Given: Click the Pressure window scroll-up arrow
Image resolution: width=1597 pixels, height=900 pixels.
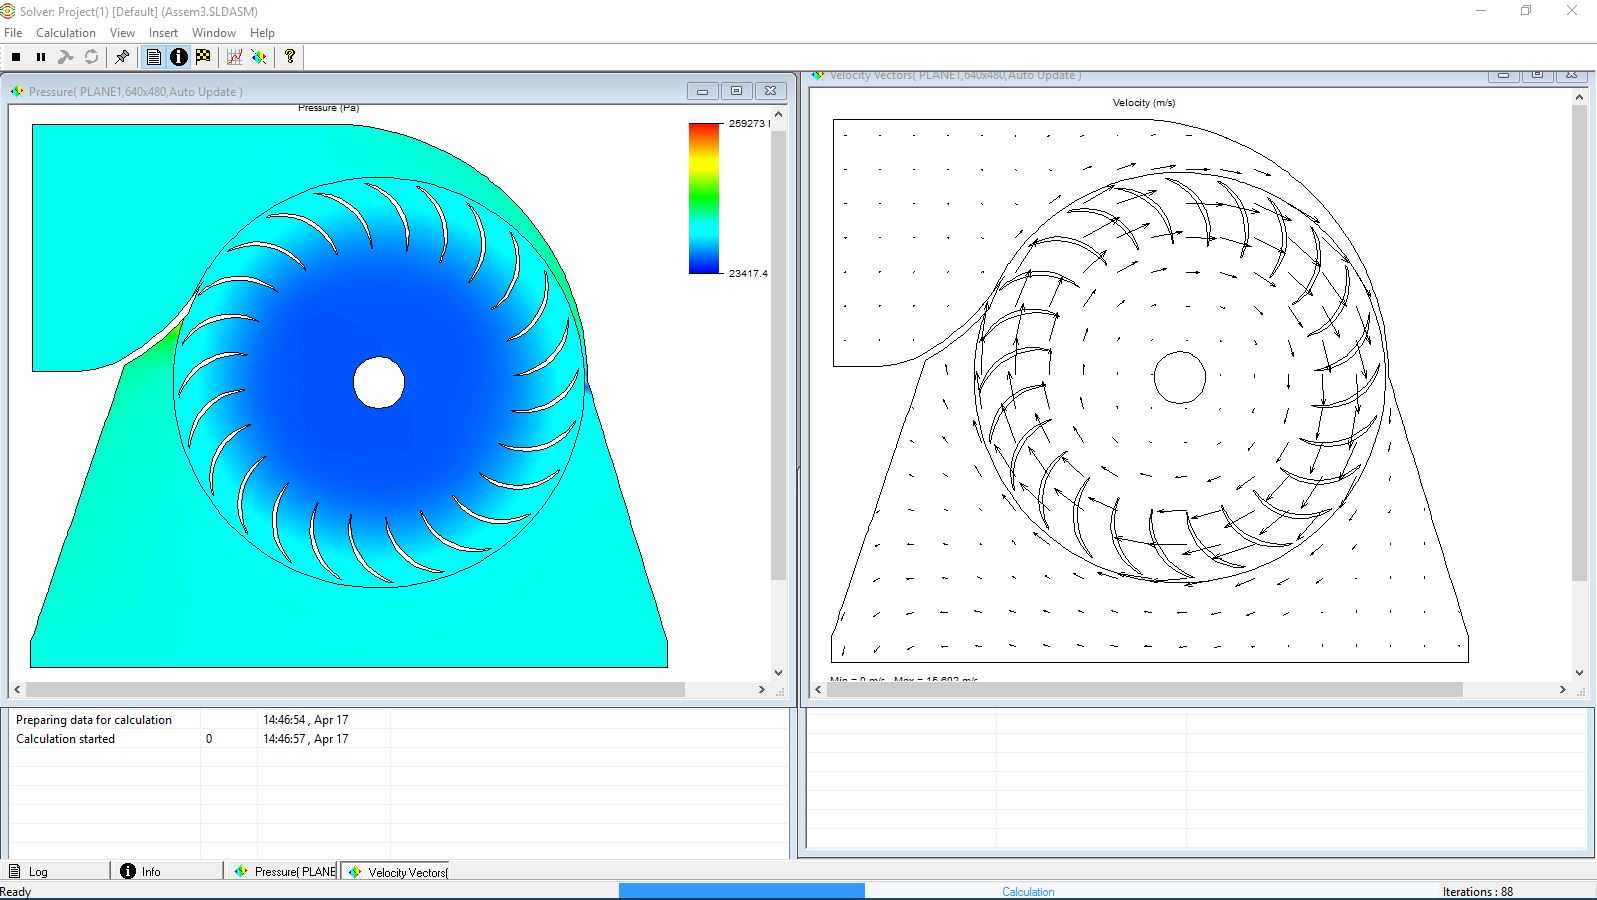Looking at the screenshot, I should click(x=778, y=115).
